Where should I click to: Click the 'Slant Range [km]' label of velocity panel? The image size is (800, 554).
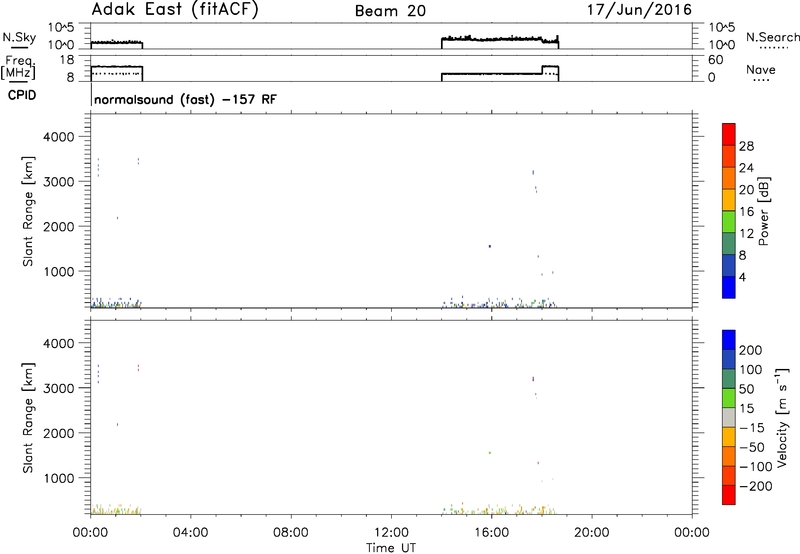tap(28, 418)
